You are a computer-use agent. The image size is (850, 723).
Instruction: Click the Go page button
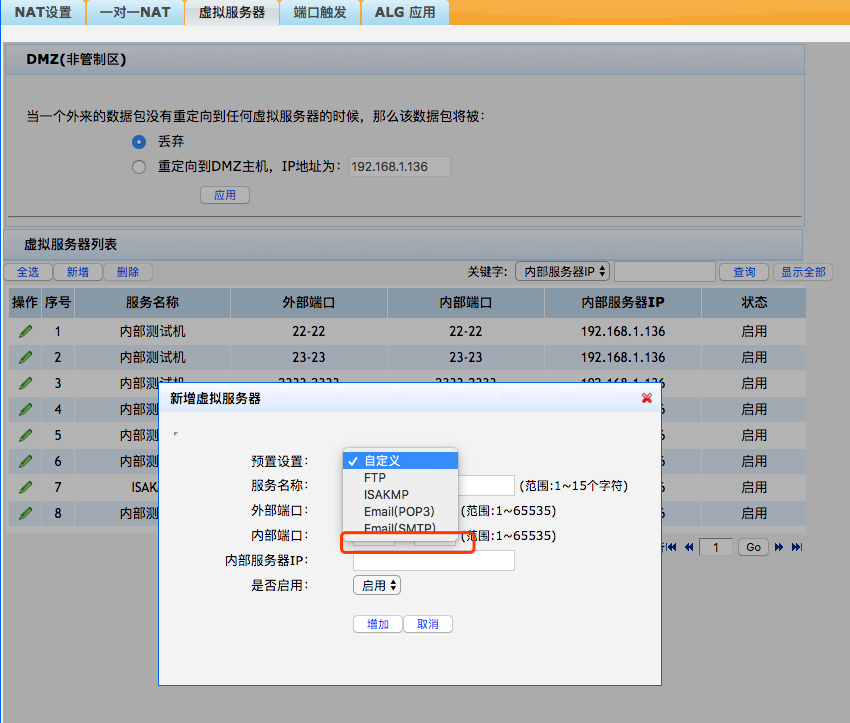click(x=754, y=547)
